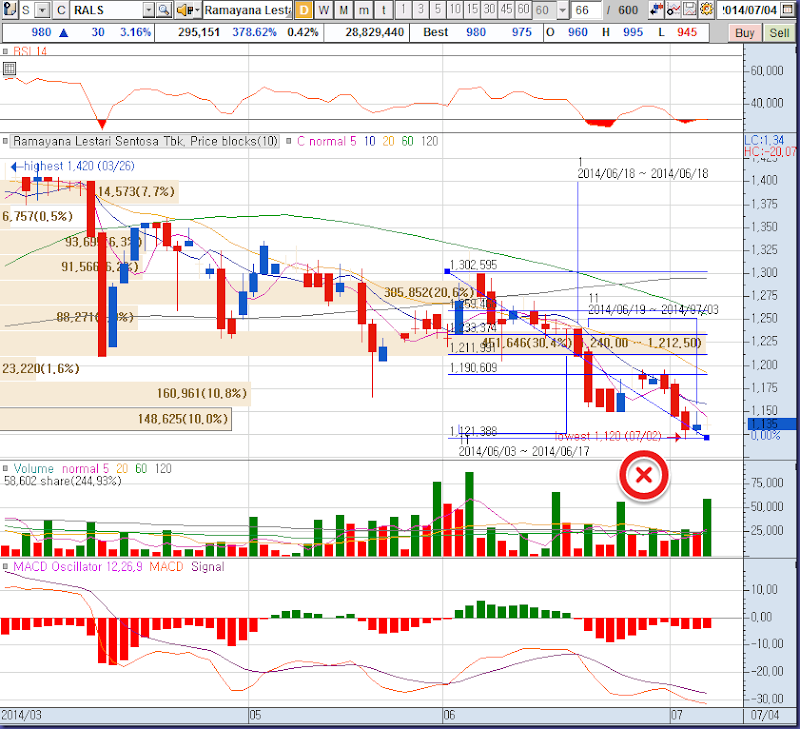Select the t tick period button
800x729 pixels.
(x=384, y=10)
